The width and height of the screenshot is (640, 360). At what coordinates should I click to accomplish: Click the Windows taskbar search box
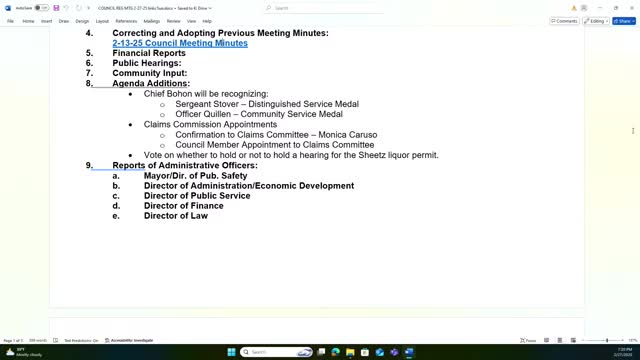[276, 352]
